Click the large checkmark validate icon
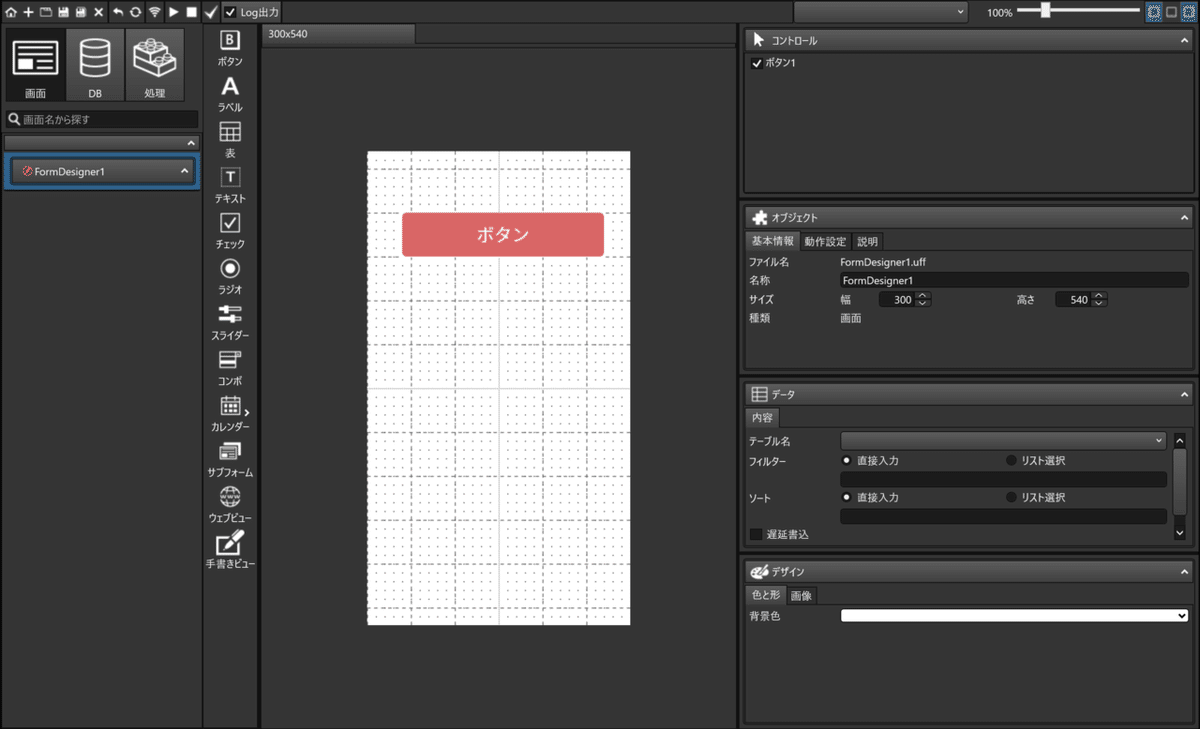 [x=211, y=12]
